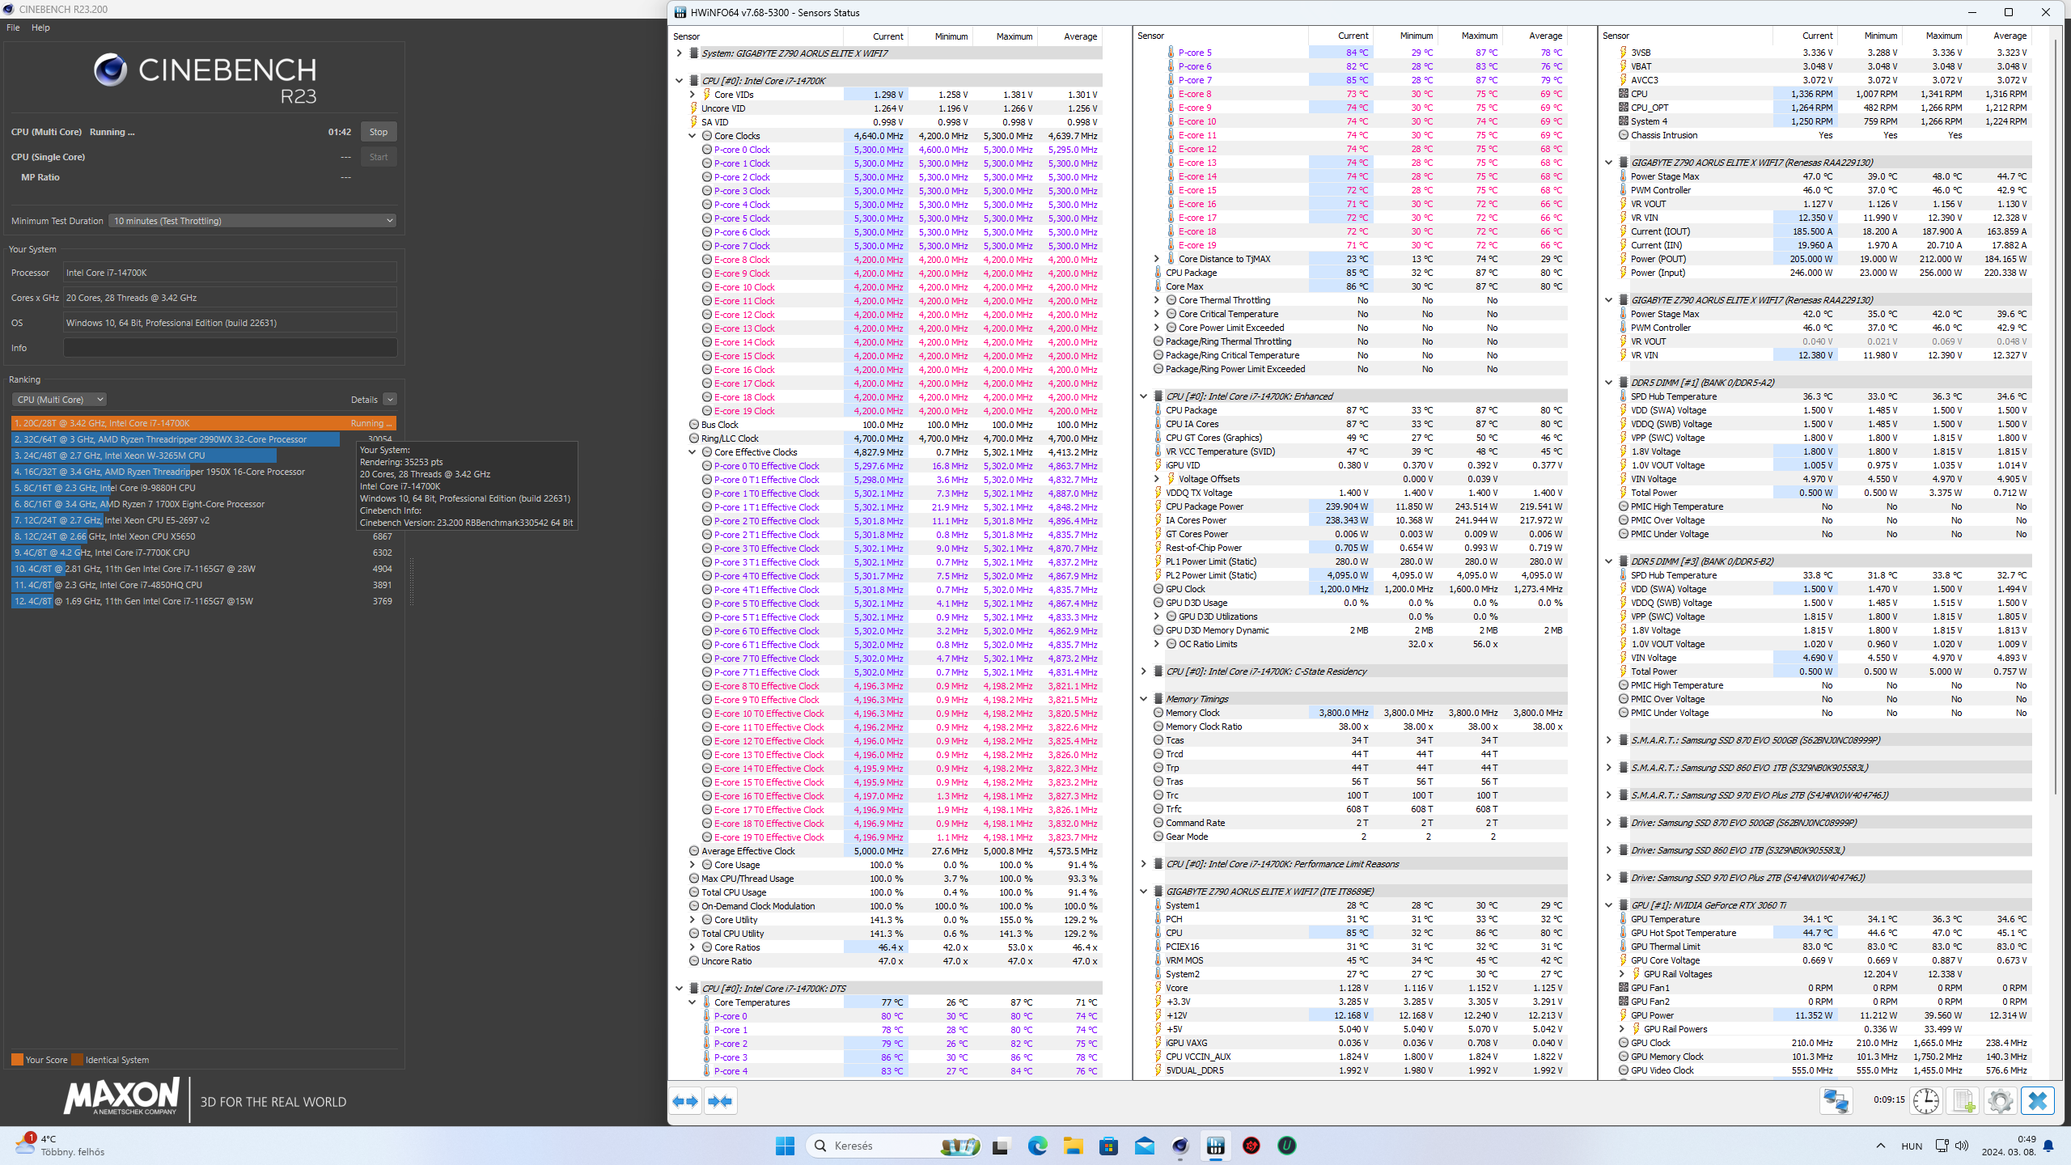Expand the Core Usage tree node

pos(692,865)
